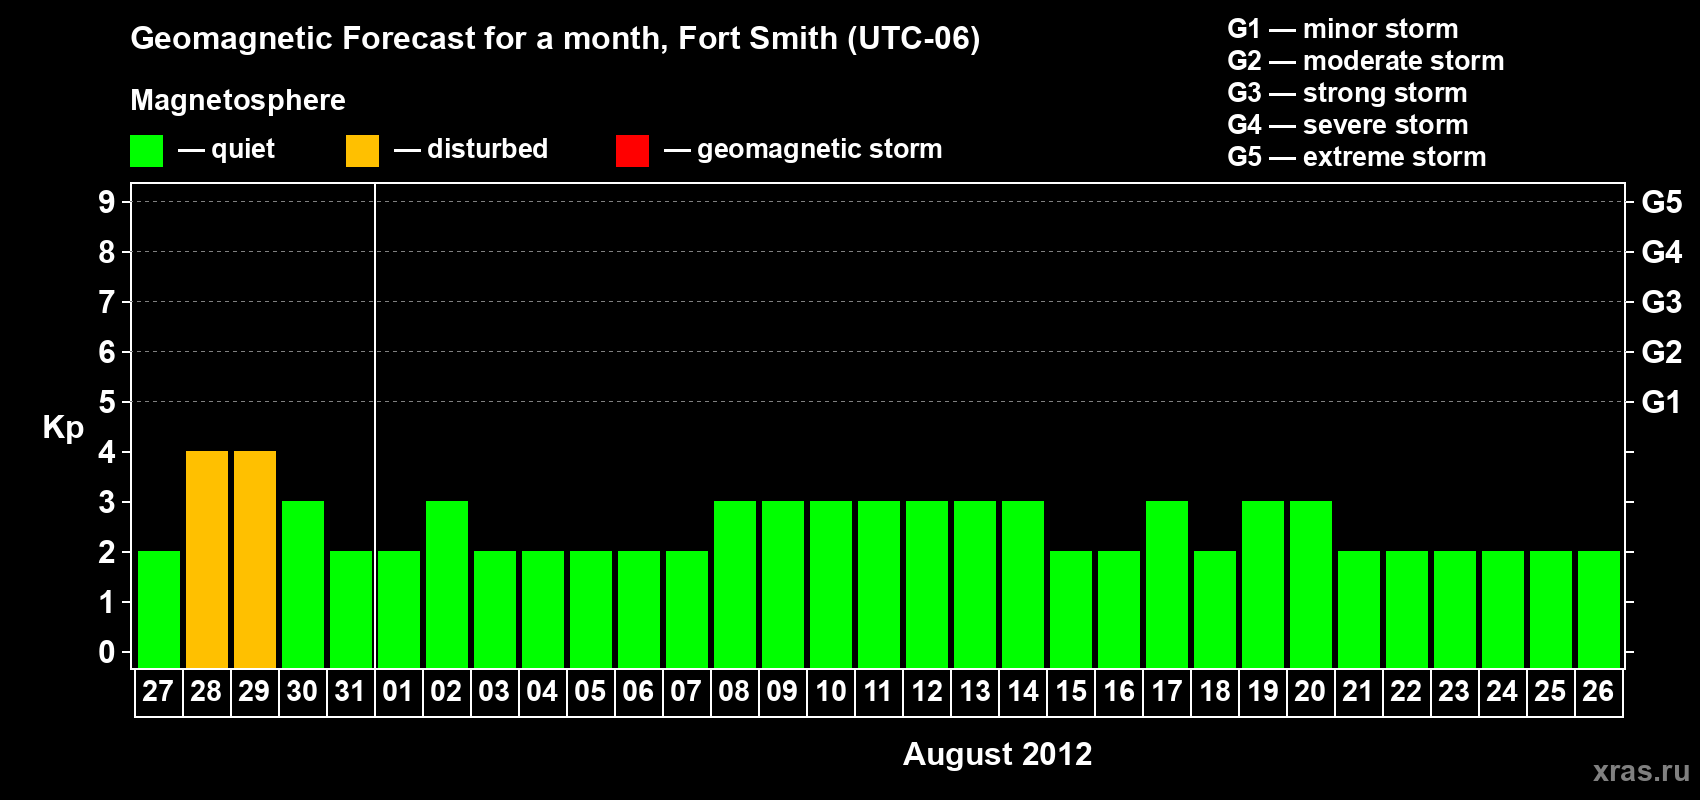Select the green bar for day 26
Viewport: 1700px width, 800px height.
pyautogui.click(x=1599, y=609)
